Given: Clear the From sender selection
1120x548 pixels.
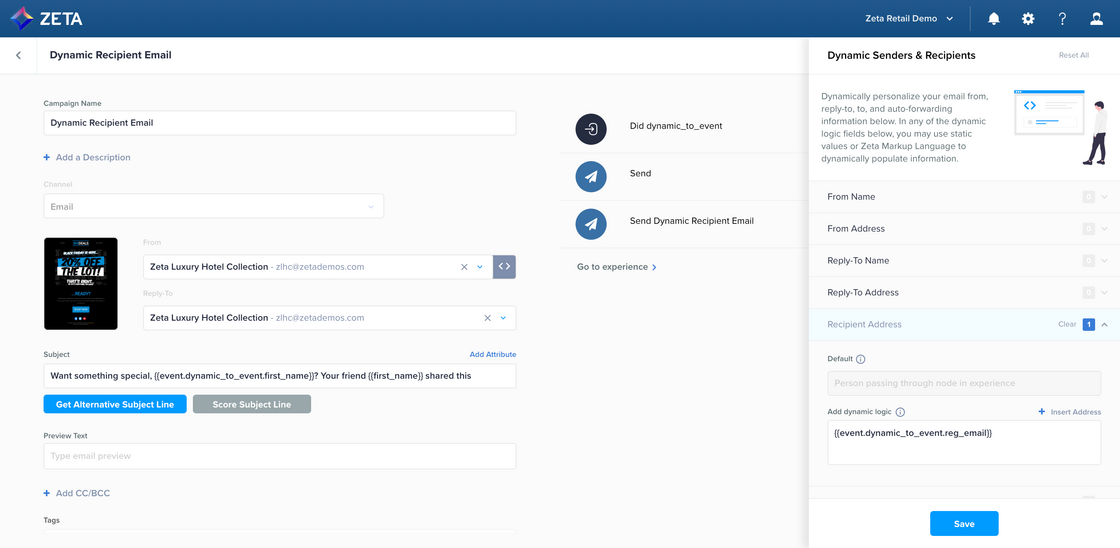Looking at the screenshot, I should 464,267.
